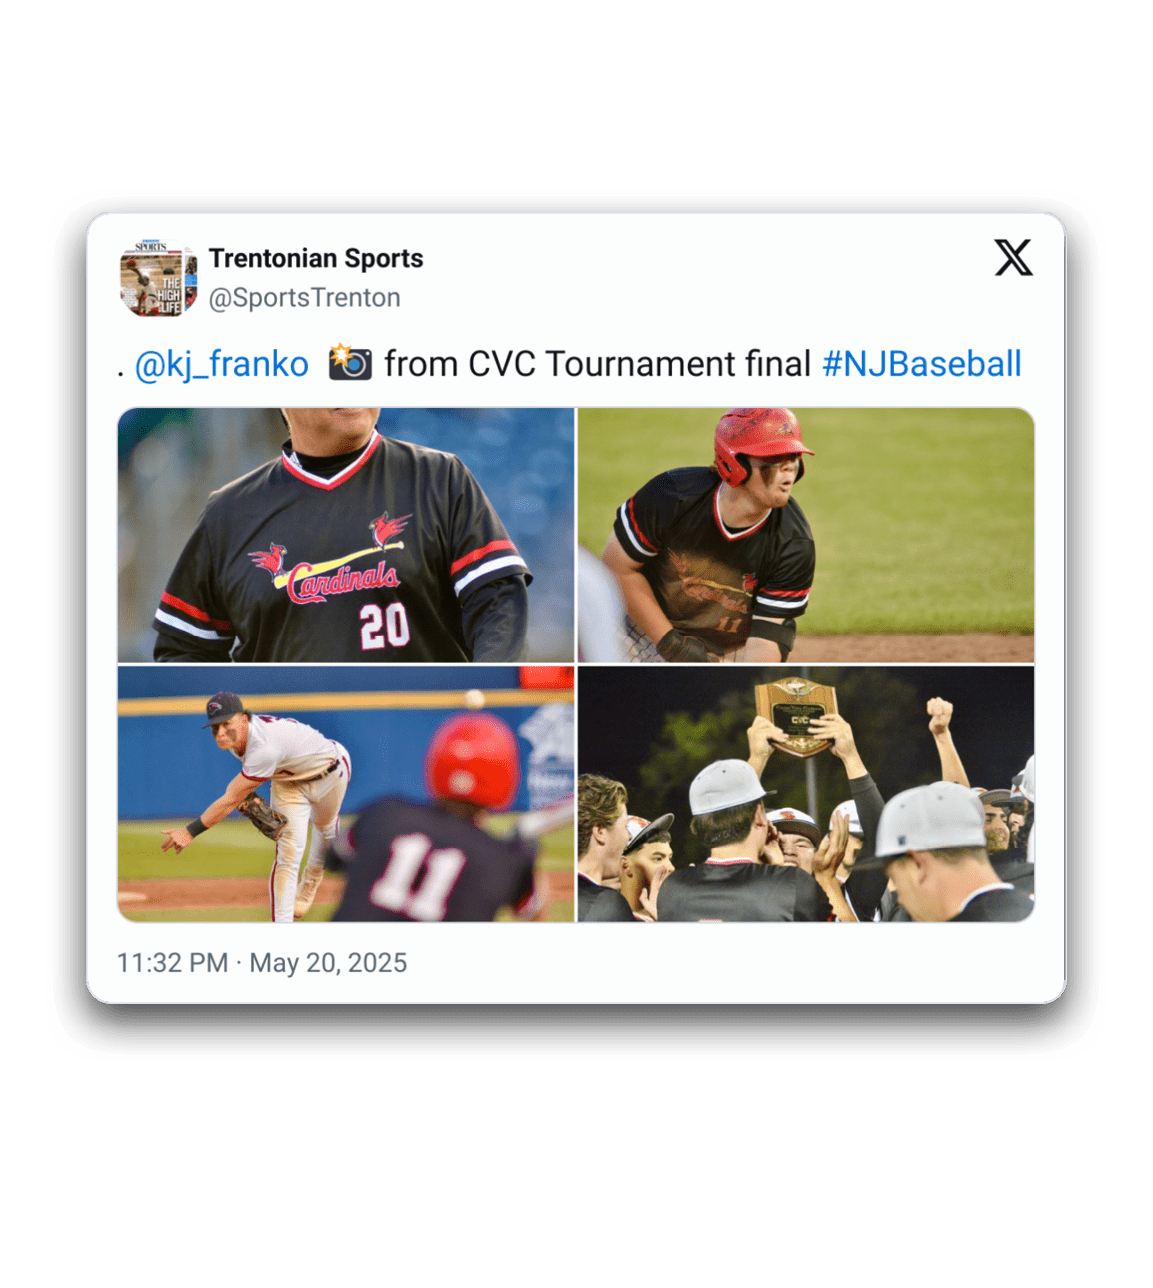
Task: Open the @kj_franko mention link
Action: pos(221,364)
